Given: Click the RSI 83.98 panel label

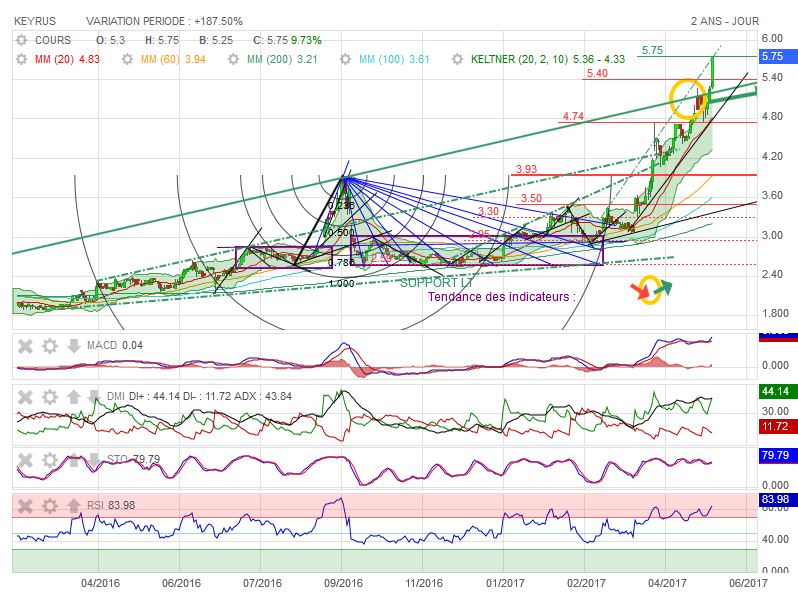Looking at the screenshot, I should [111, 505].
